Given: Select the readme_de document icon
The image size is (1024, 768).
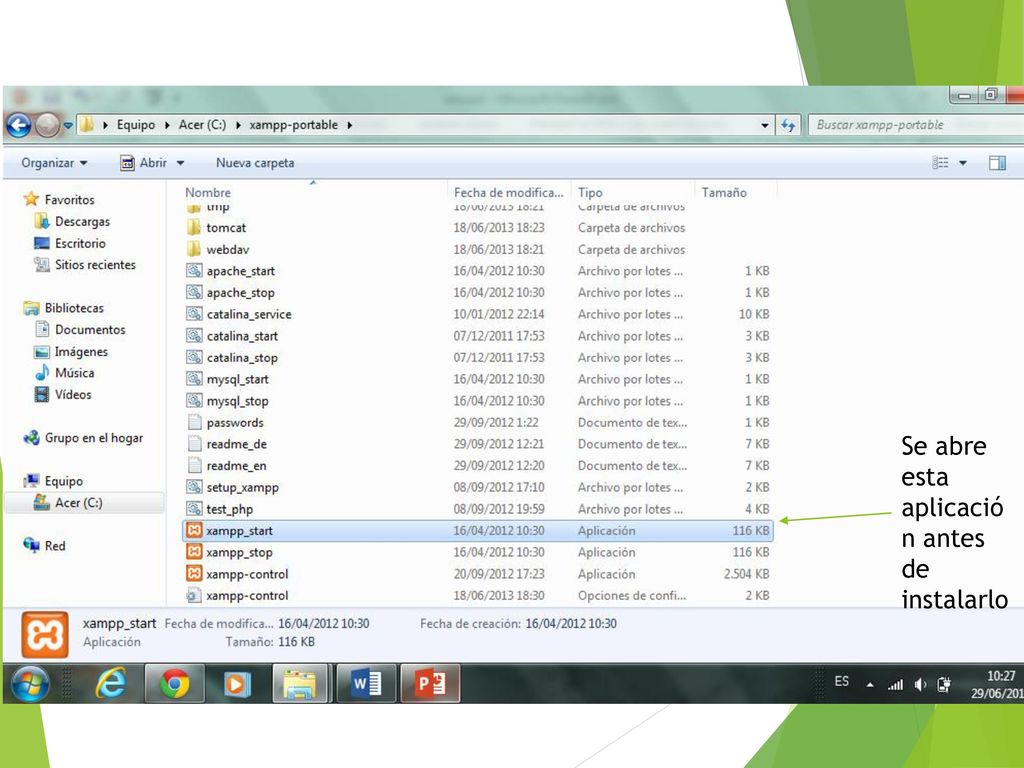Looking at the screenshot, I should [194, 444].
